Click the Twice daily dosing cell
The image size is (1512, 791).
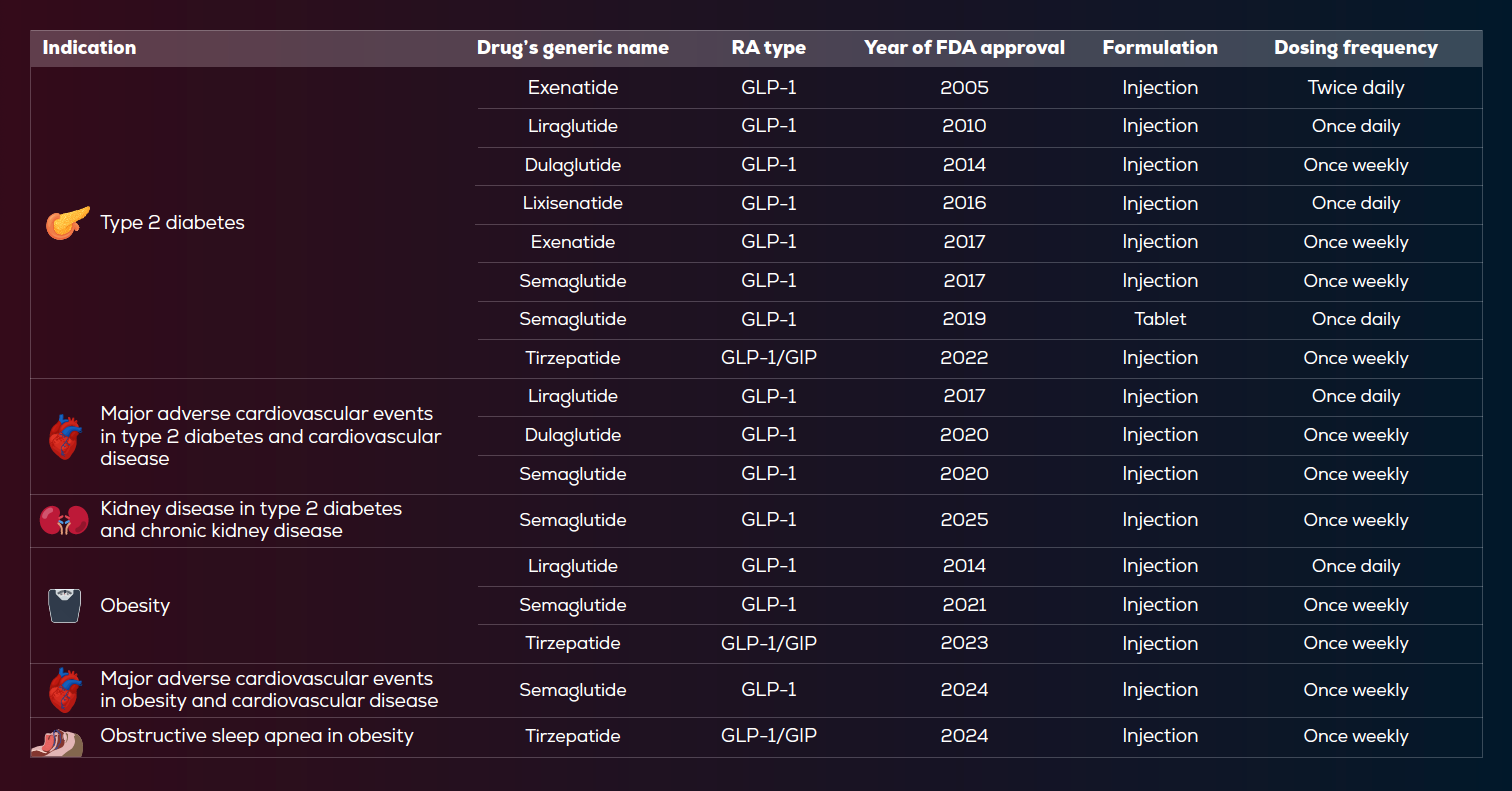click(x=1355, y=87)
